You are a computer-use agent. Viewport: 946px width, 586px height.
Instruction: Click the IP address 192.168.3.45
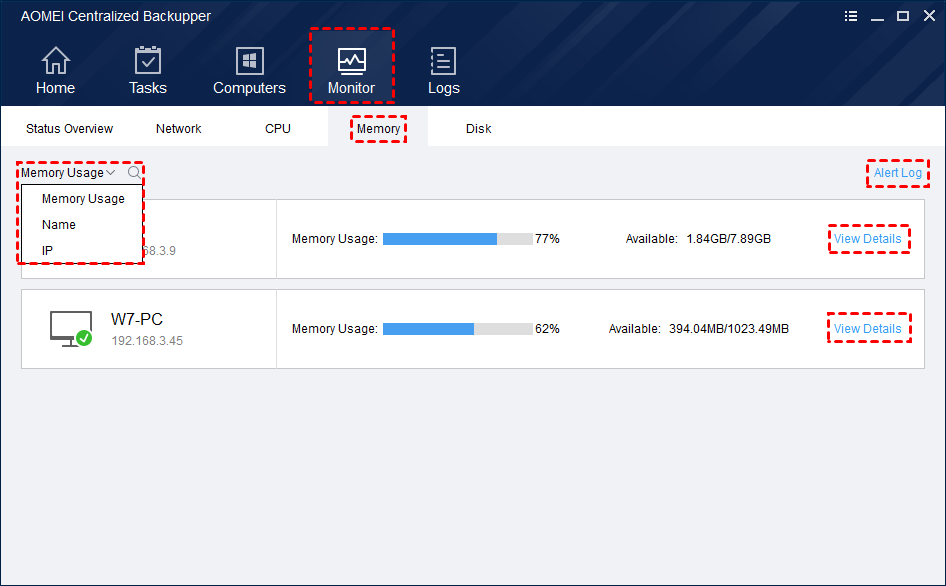coord(147,341)
